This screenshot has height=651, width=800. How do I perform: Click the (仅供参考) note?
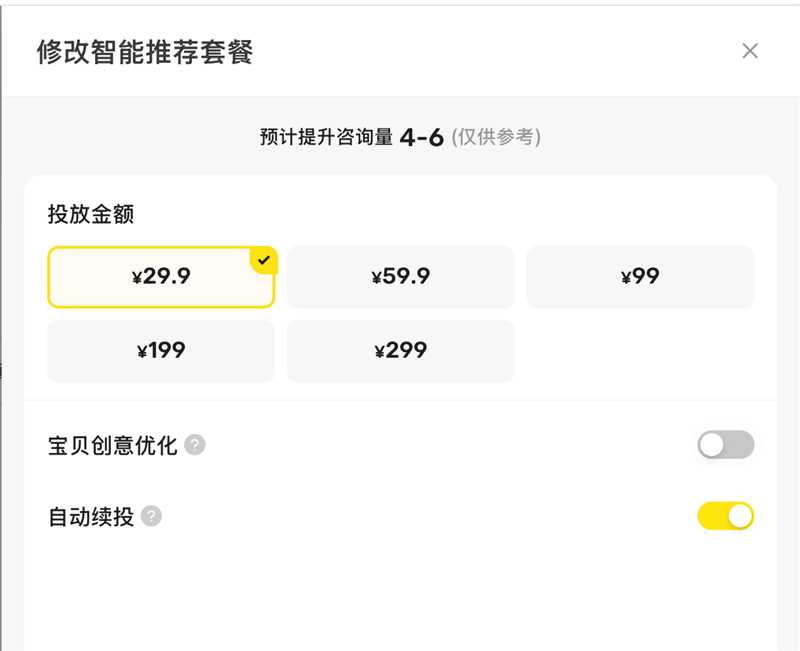(496, 137)
